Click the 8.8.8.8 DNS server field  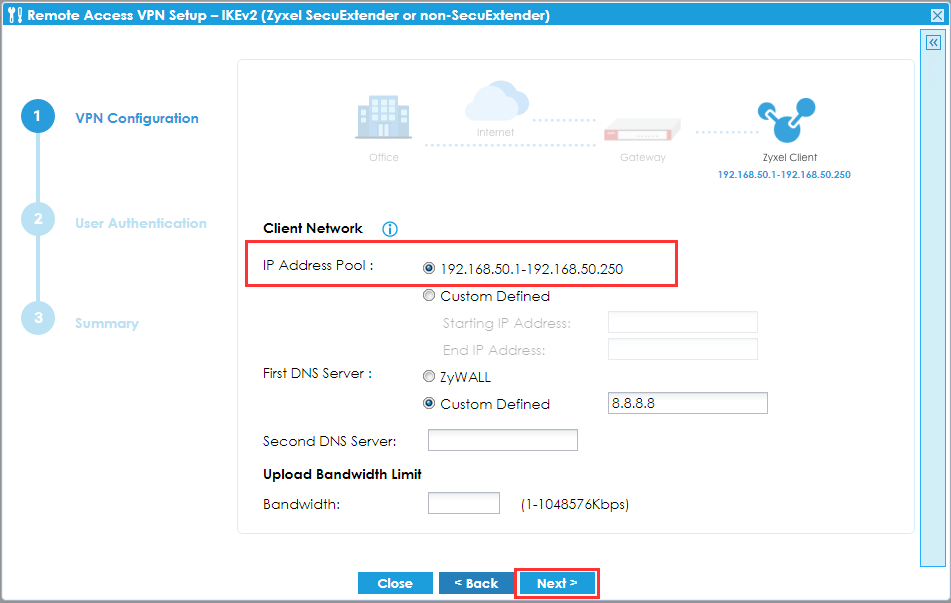(x=687, y=403)
